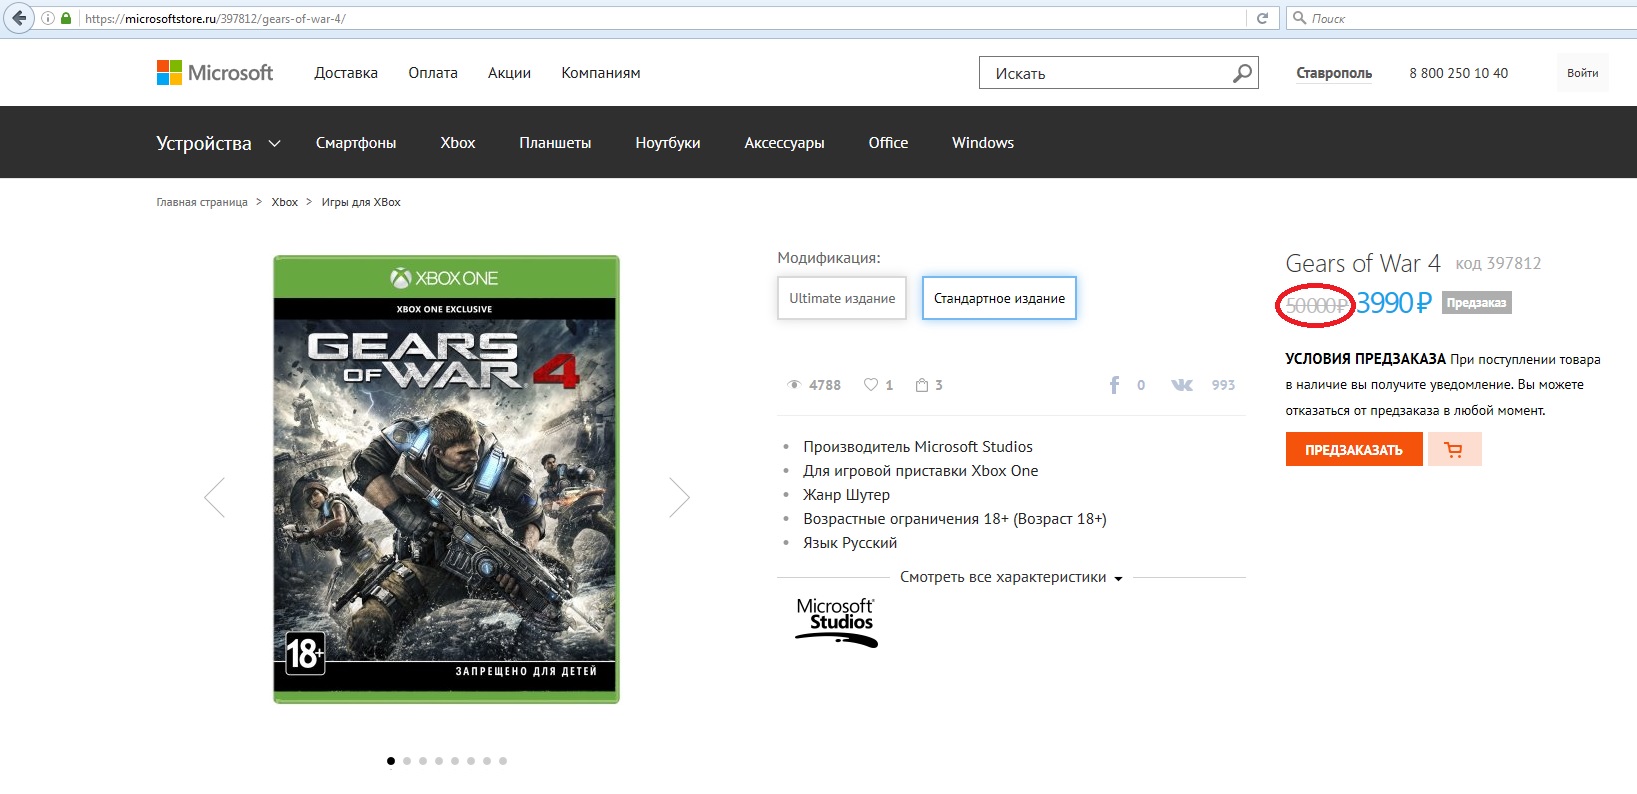Go to the Планшеты category
This screenshot has width=1637, height=794.
pos(555,143)
